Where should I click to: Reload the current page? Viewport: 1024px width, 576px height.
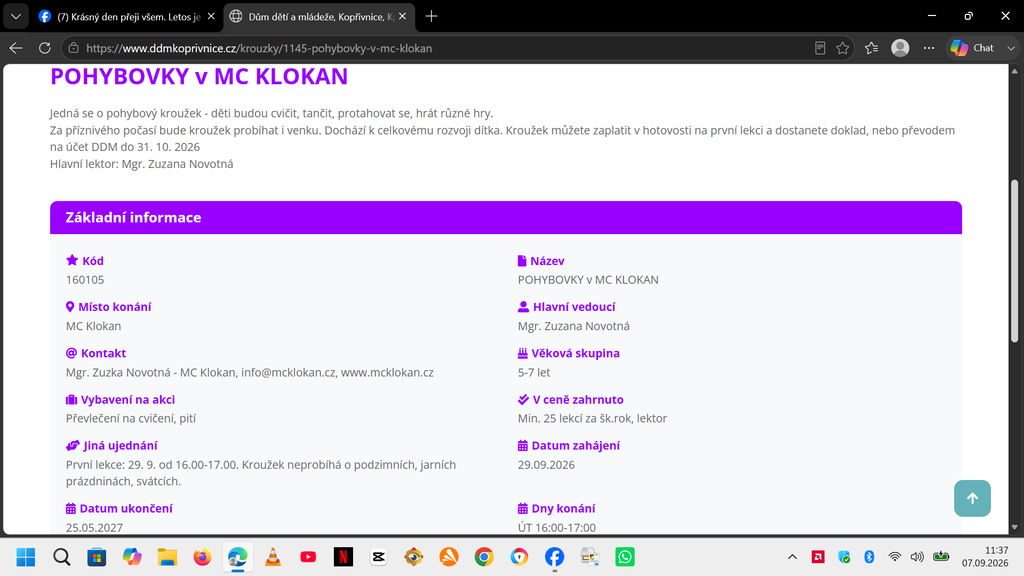point(44,48)
